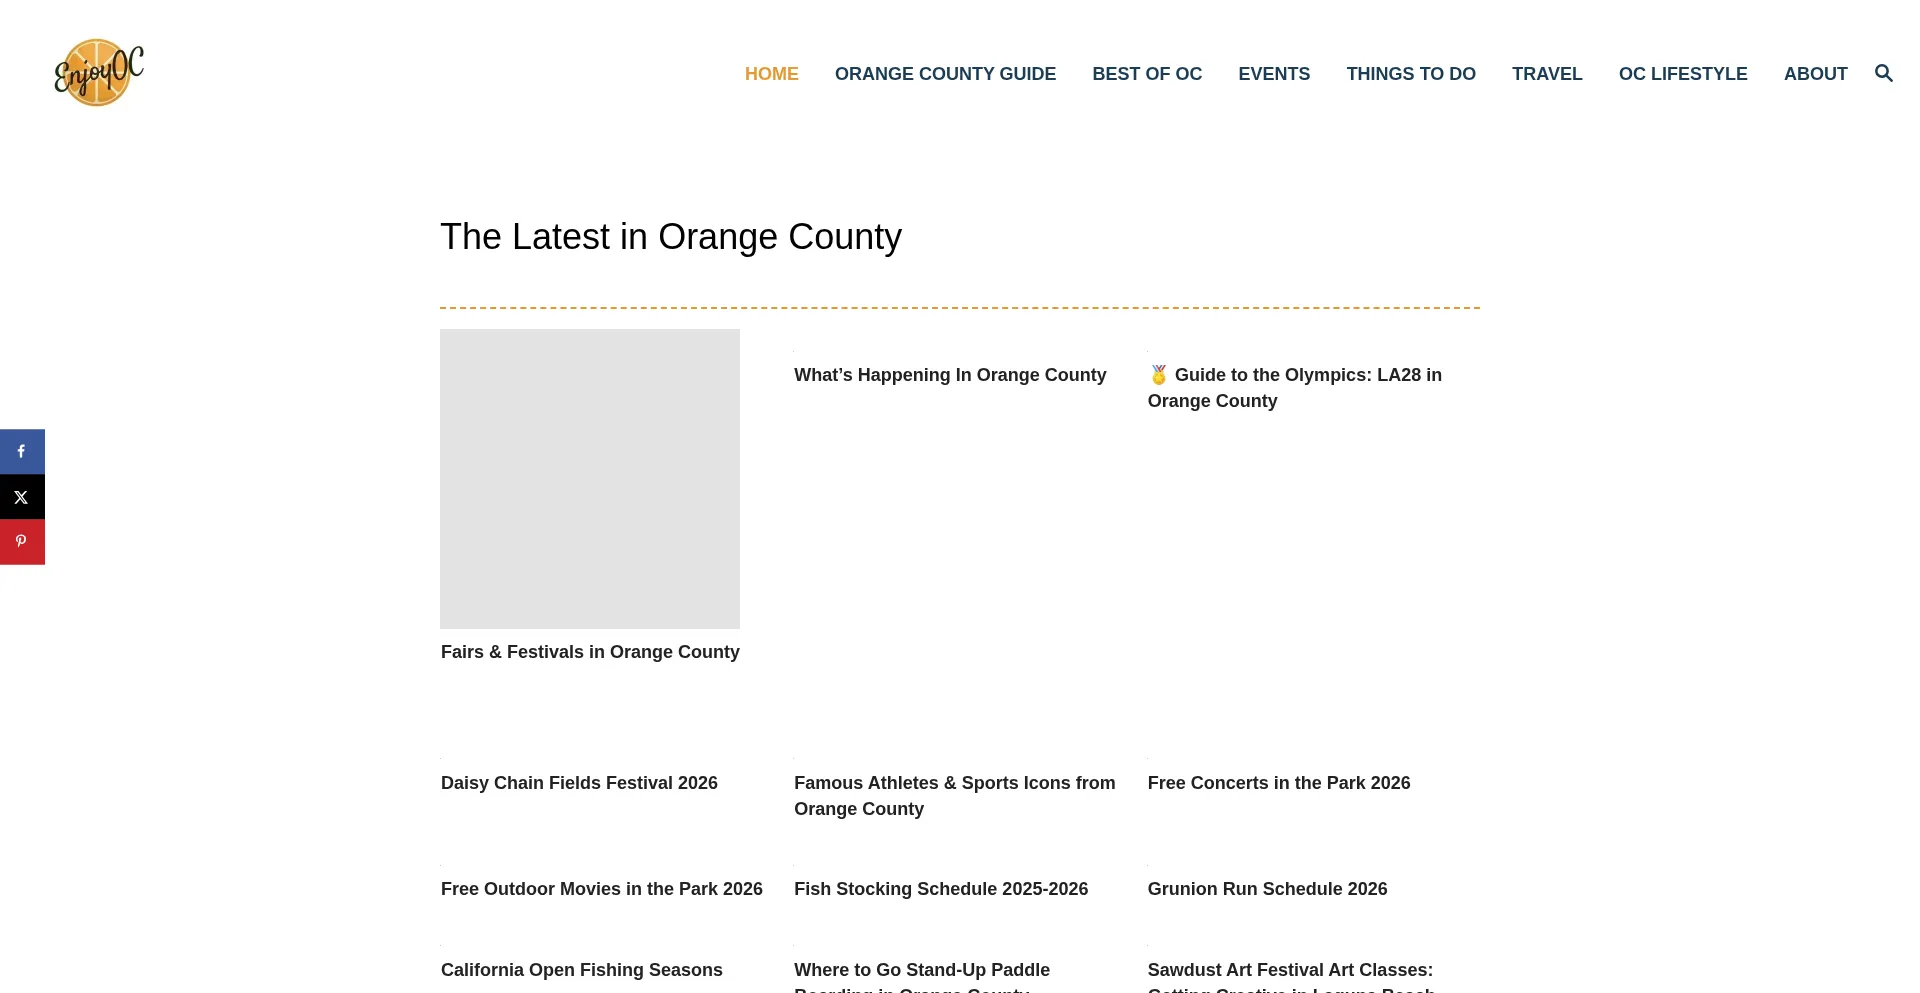Screen dimensions: 1920x993
Task: Open Fairs & Festivals thumbnail image
Action: coord(590,479)
